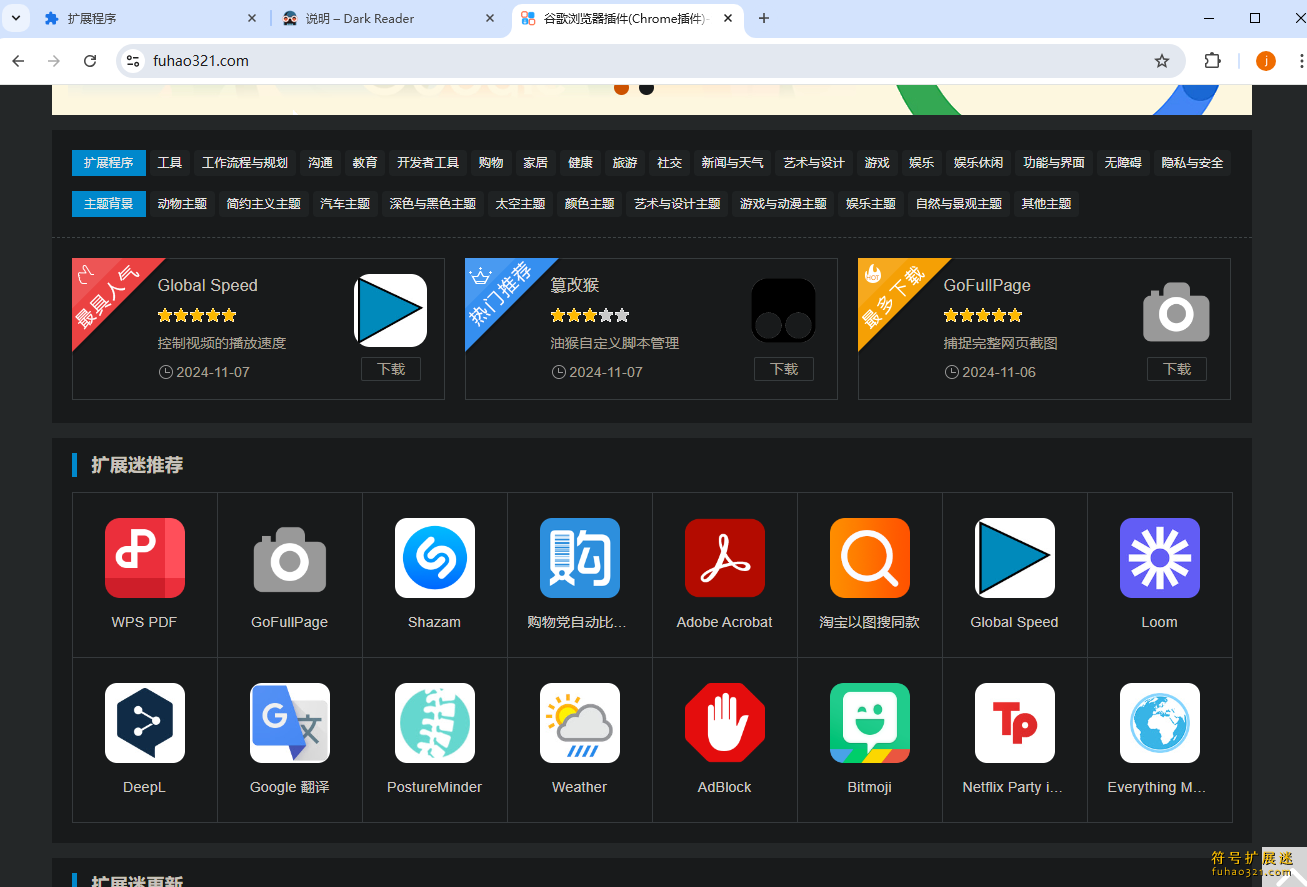This screenshot has width=1307, height=887.
Task: Select the 新闻与天气 category
Action: pyautogui.click(x=733, y=163)
